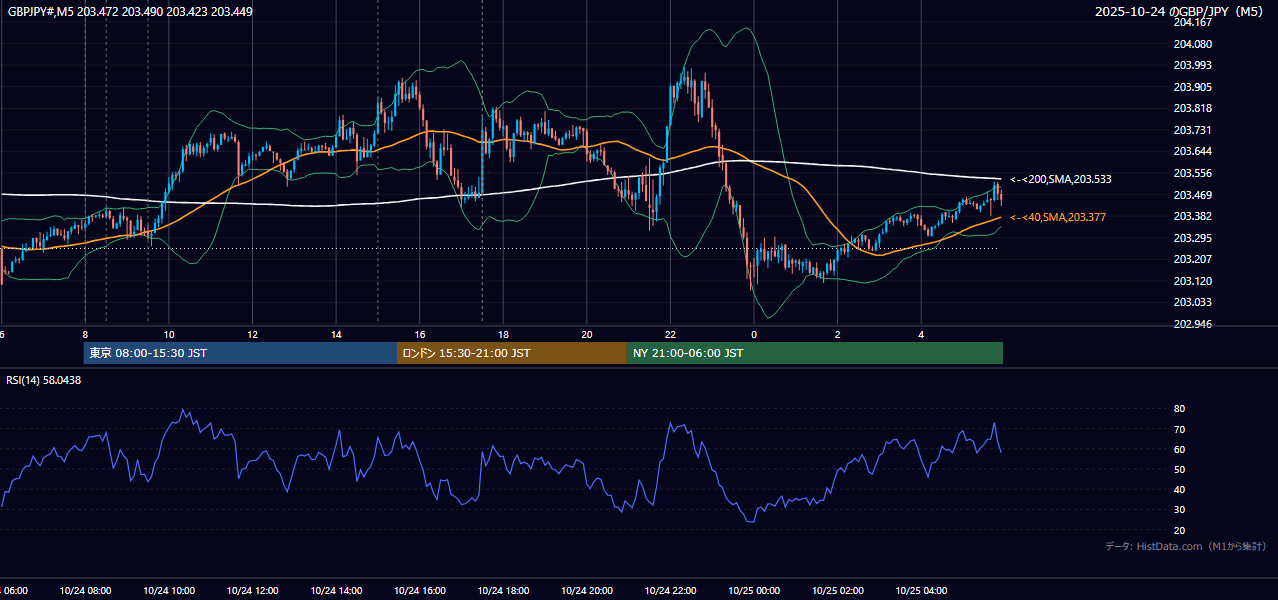
Task: Click the NY 21:00-06:00 JST session bar
Action: coord(815,353)
